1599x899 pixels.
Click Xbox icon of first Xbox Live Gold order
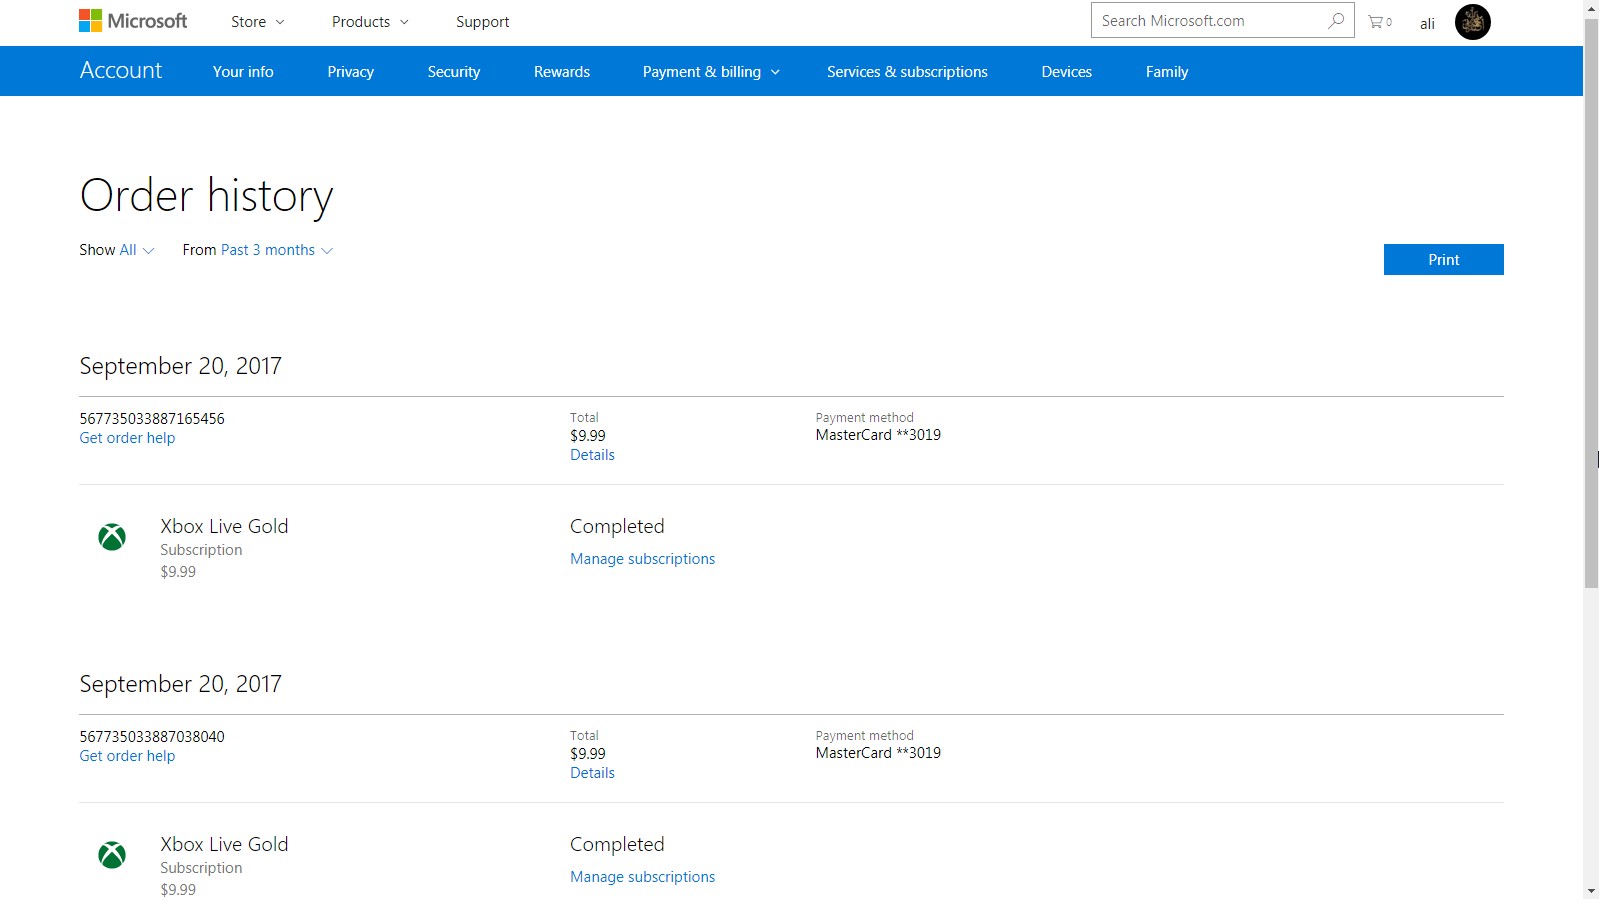(112, 537)
